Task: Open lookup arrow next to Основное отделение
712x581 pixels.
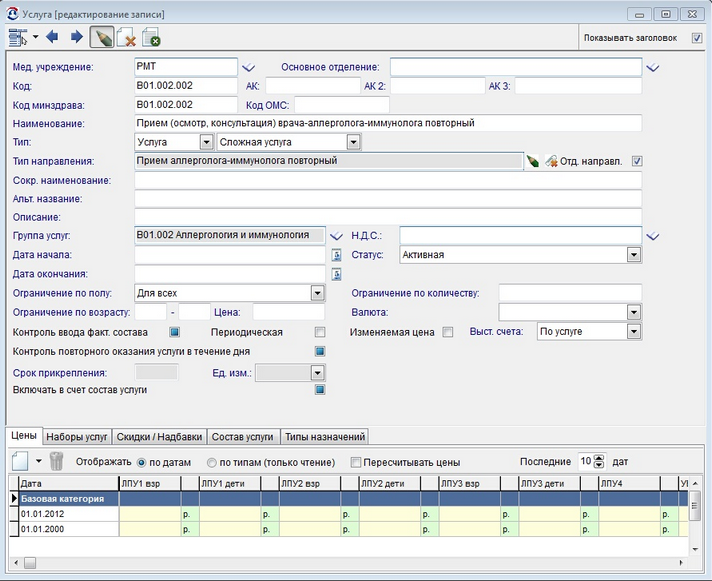Action: [653, 68]
